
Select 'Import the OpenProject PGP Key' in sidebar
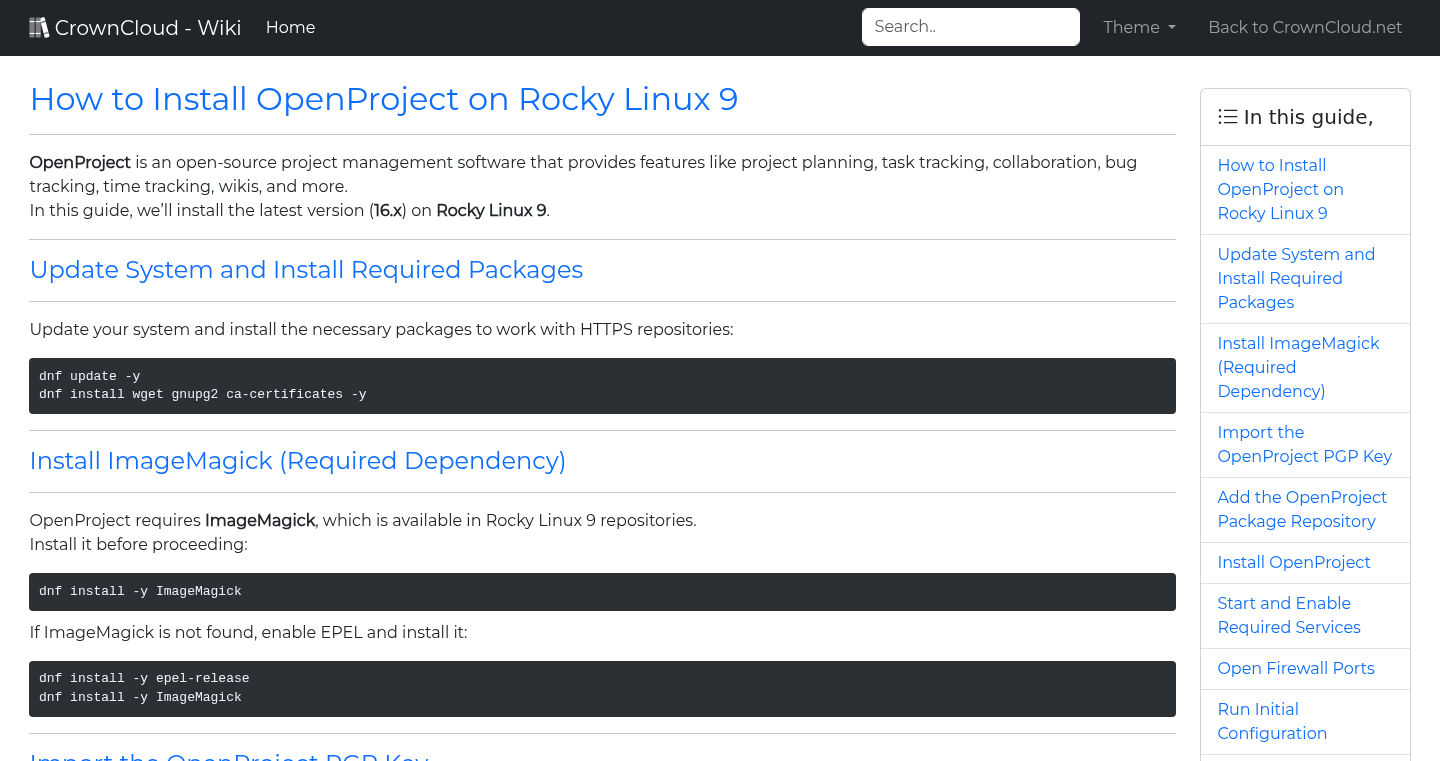1304,444
